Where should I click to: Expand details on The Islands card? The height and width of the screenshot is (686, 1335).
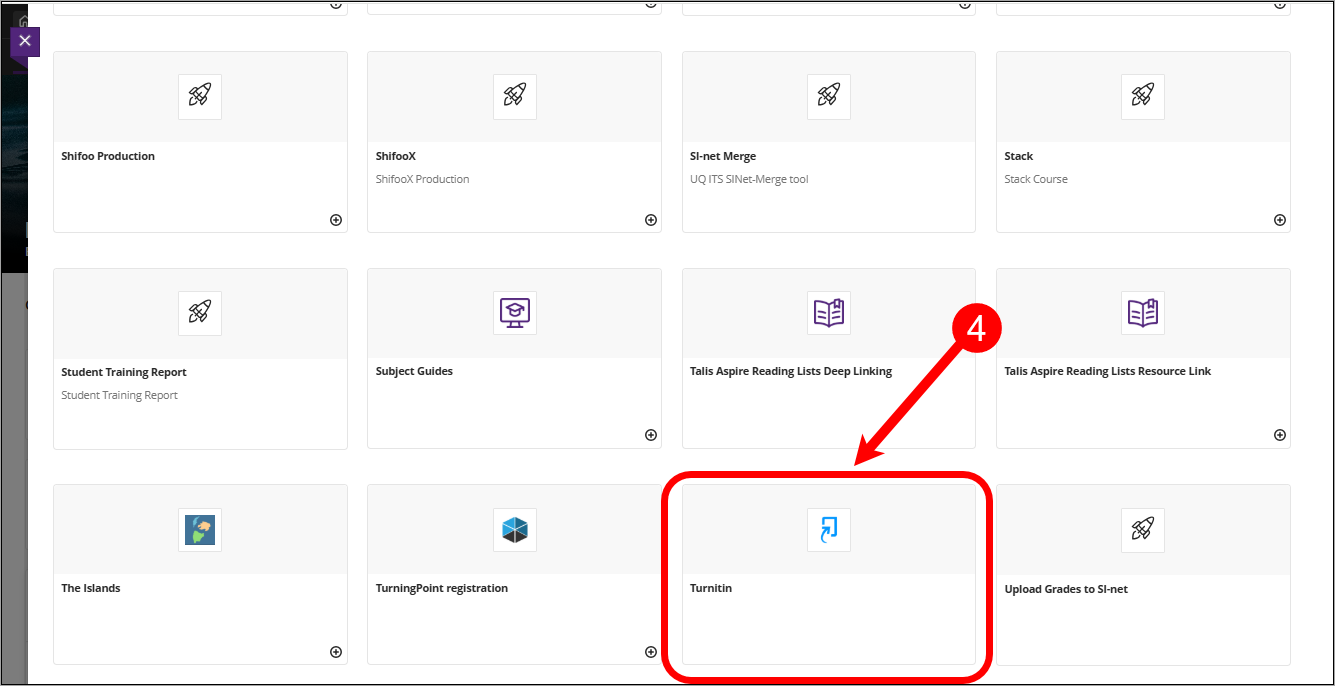tap(336, 651)
